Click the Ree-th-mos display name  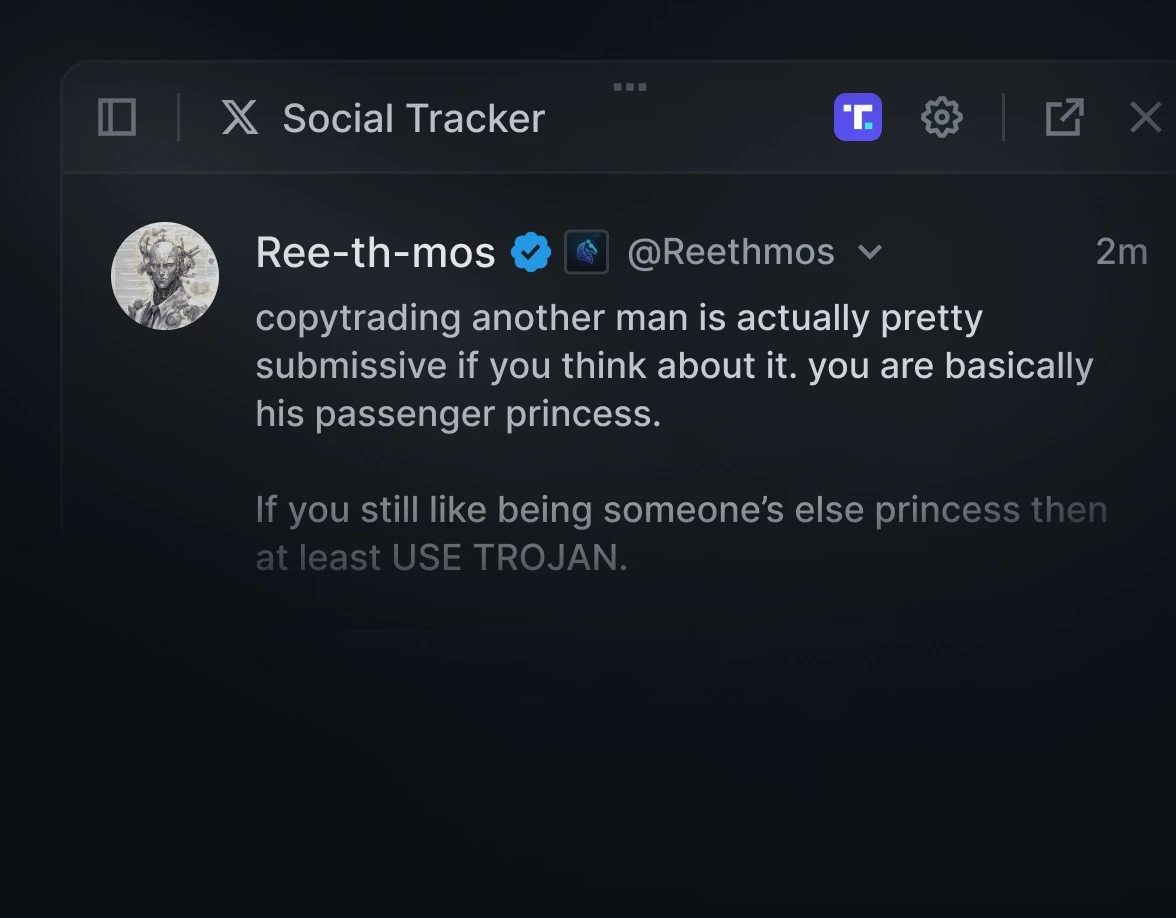coord(375,252)
